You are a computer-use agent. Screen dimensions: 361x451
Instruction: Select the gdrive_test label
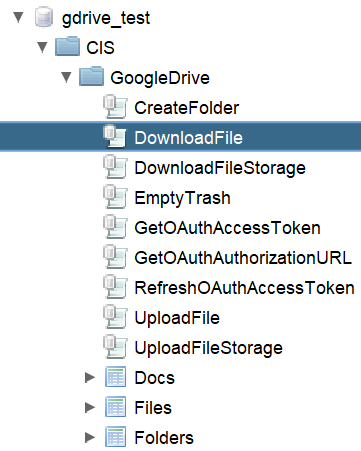point(106,18)
